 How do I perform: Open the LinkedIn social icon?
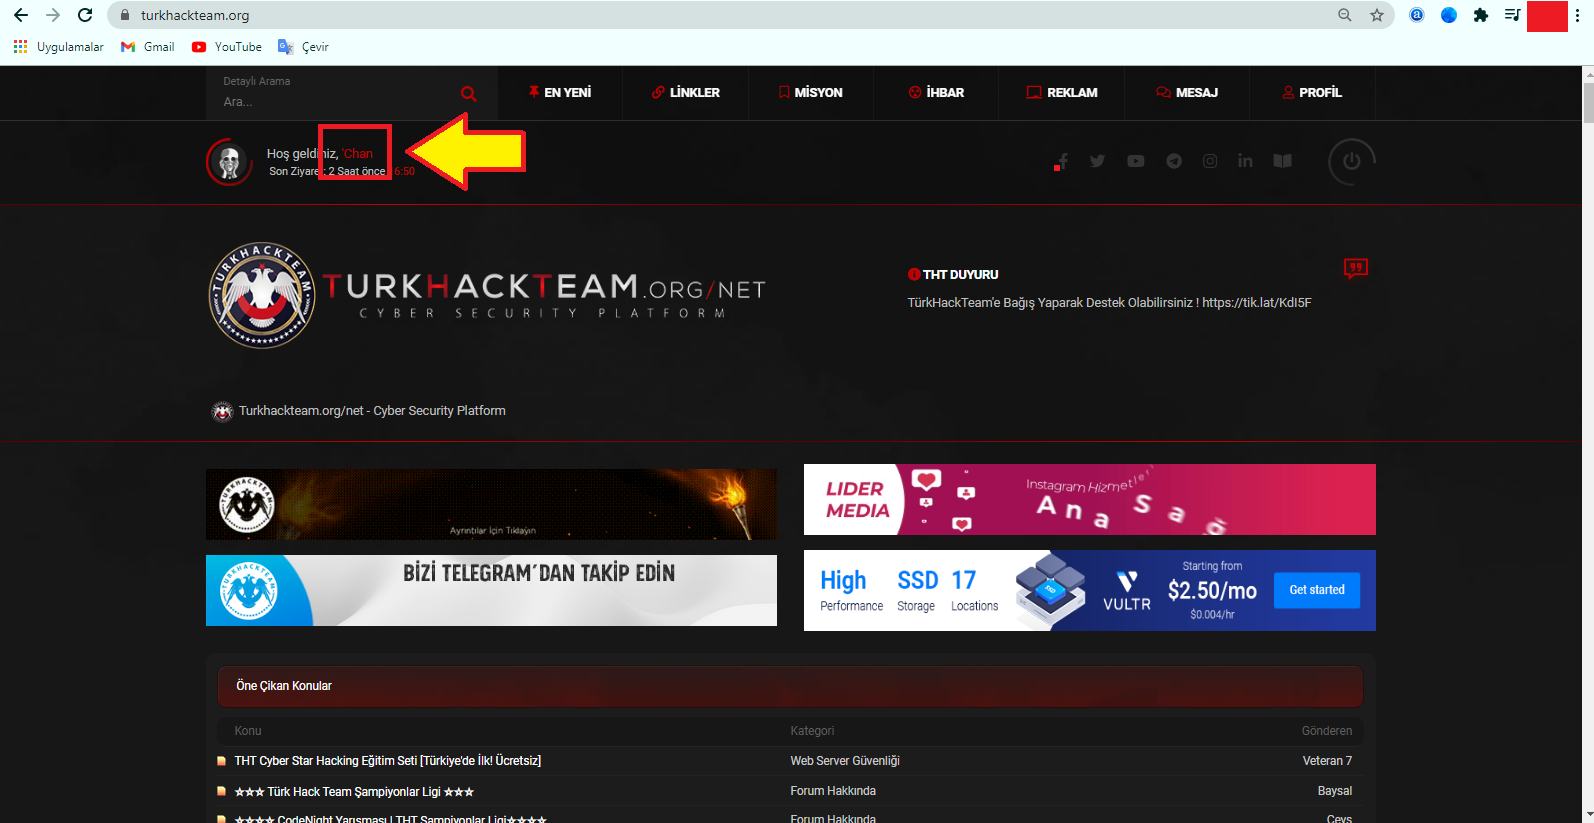point(1245,161)
